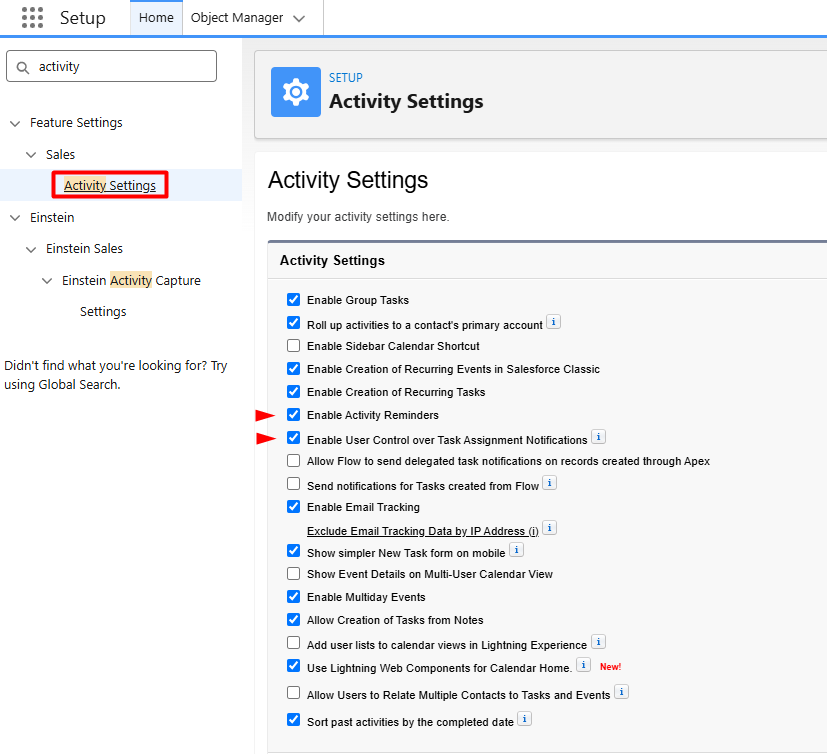The height and width of the screenshot is (754, 827).
Task: Collapse the Einstein tree node
Action: pos(15,218)
